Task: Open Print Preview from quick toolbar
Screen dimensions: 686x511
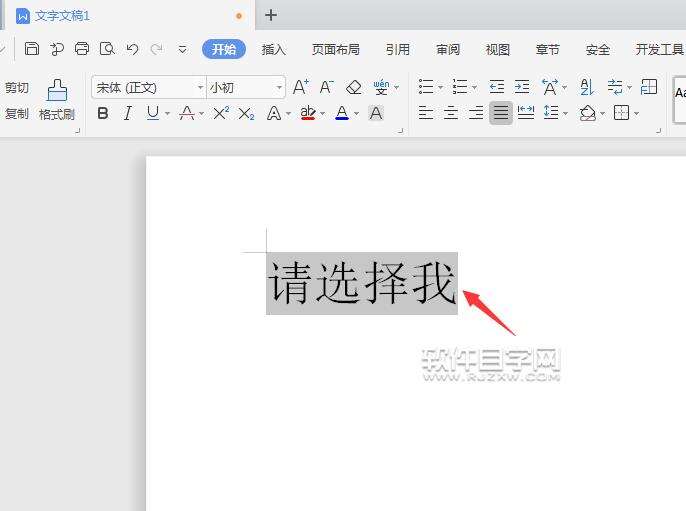Action: click(x=107, y=49)
